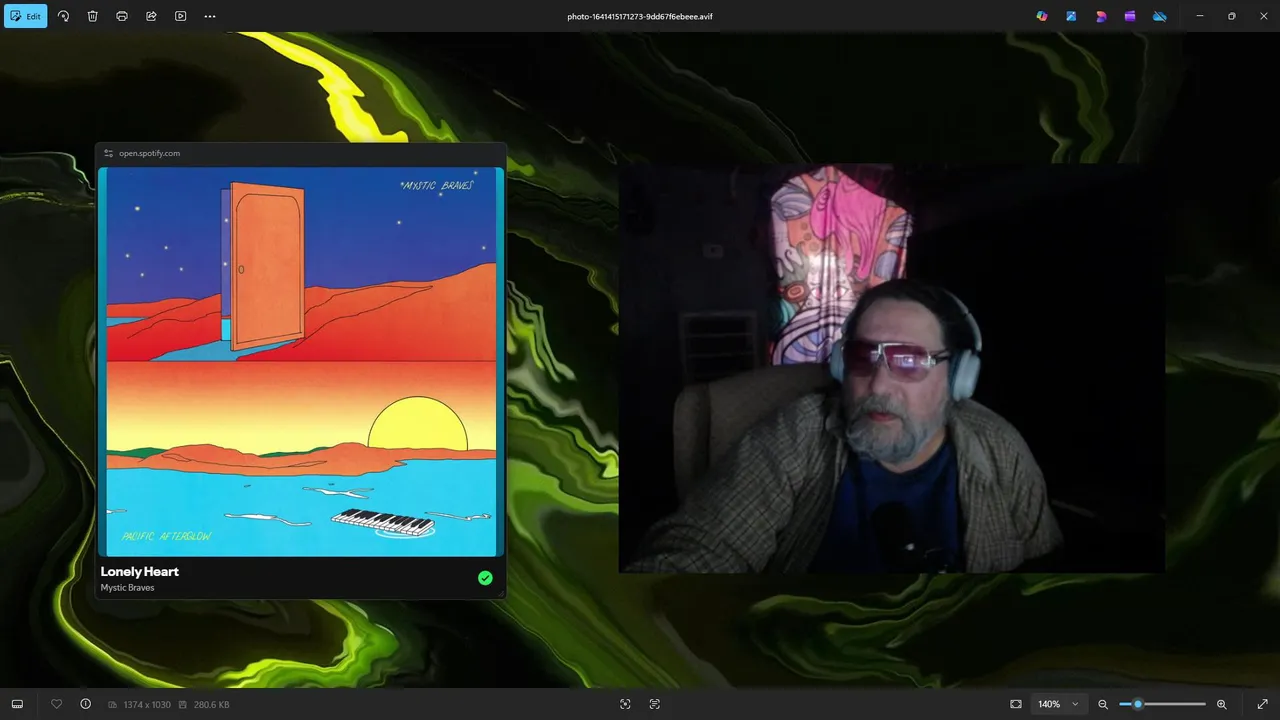Viewport: 1280px width, 720px height.
Task: Click the zoom slider track
Action: [1162, 704]
